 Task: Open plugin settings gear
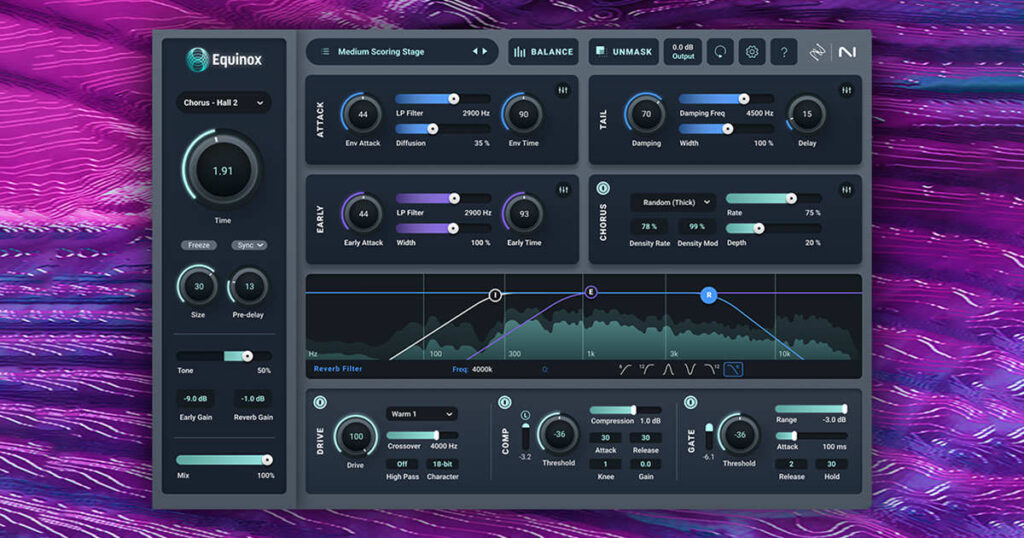[752, 52]
